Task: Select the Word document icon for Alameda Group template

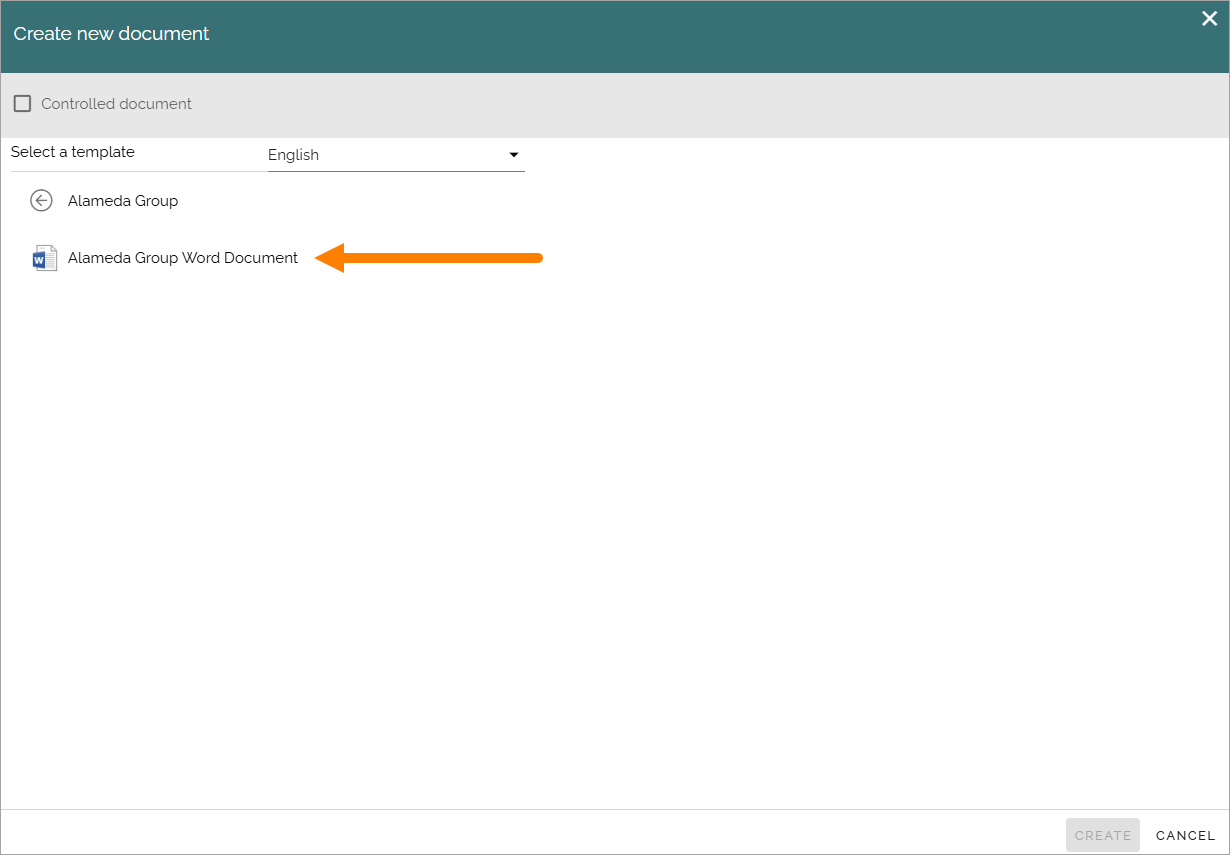Action: pyautogui.click(x=44, y=258)
